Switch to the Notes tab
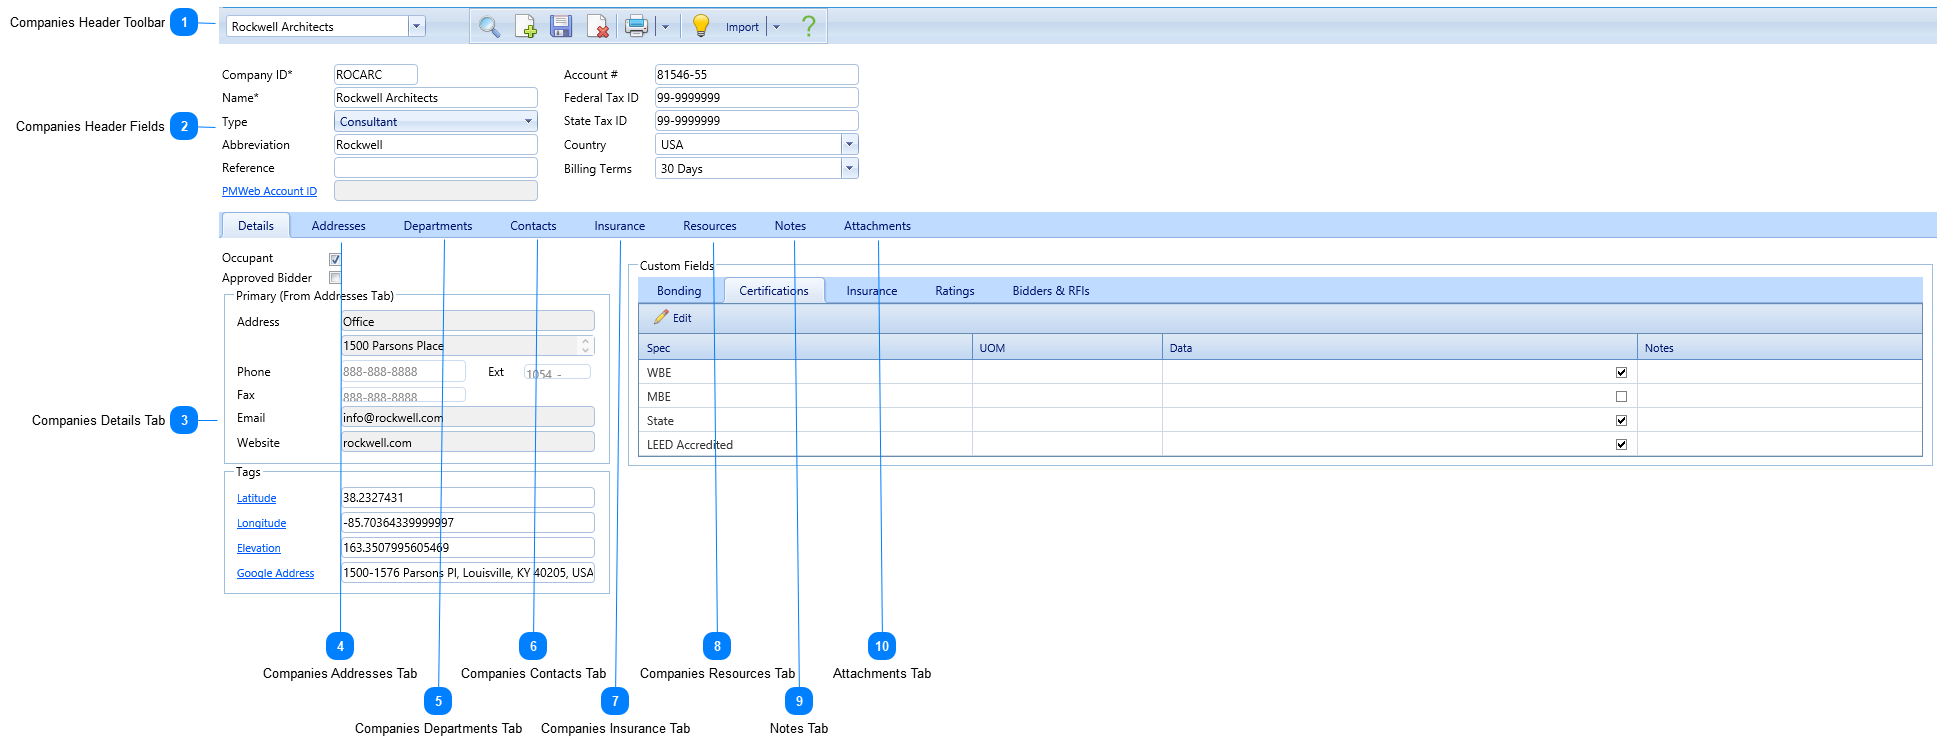This screenshot has width=1945, height=746. pyautogui.click(x=790, y=225)
